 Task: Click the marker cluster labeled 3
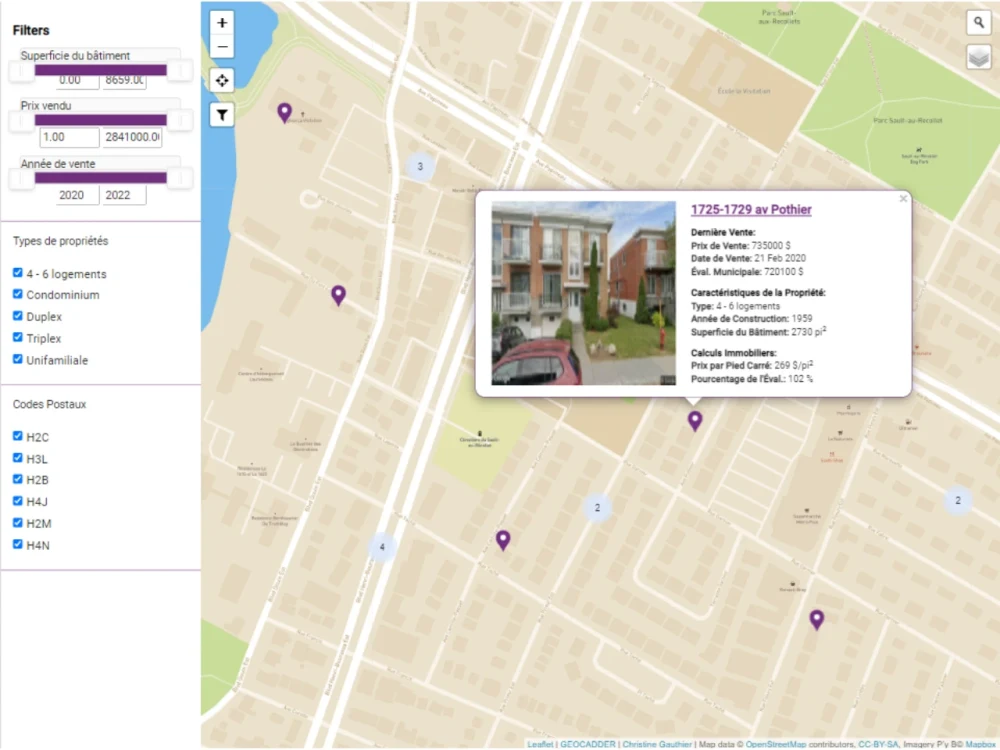pos(421,165)
